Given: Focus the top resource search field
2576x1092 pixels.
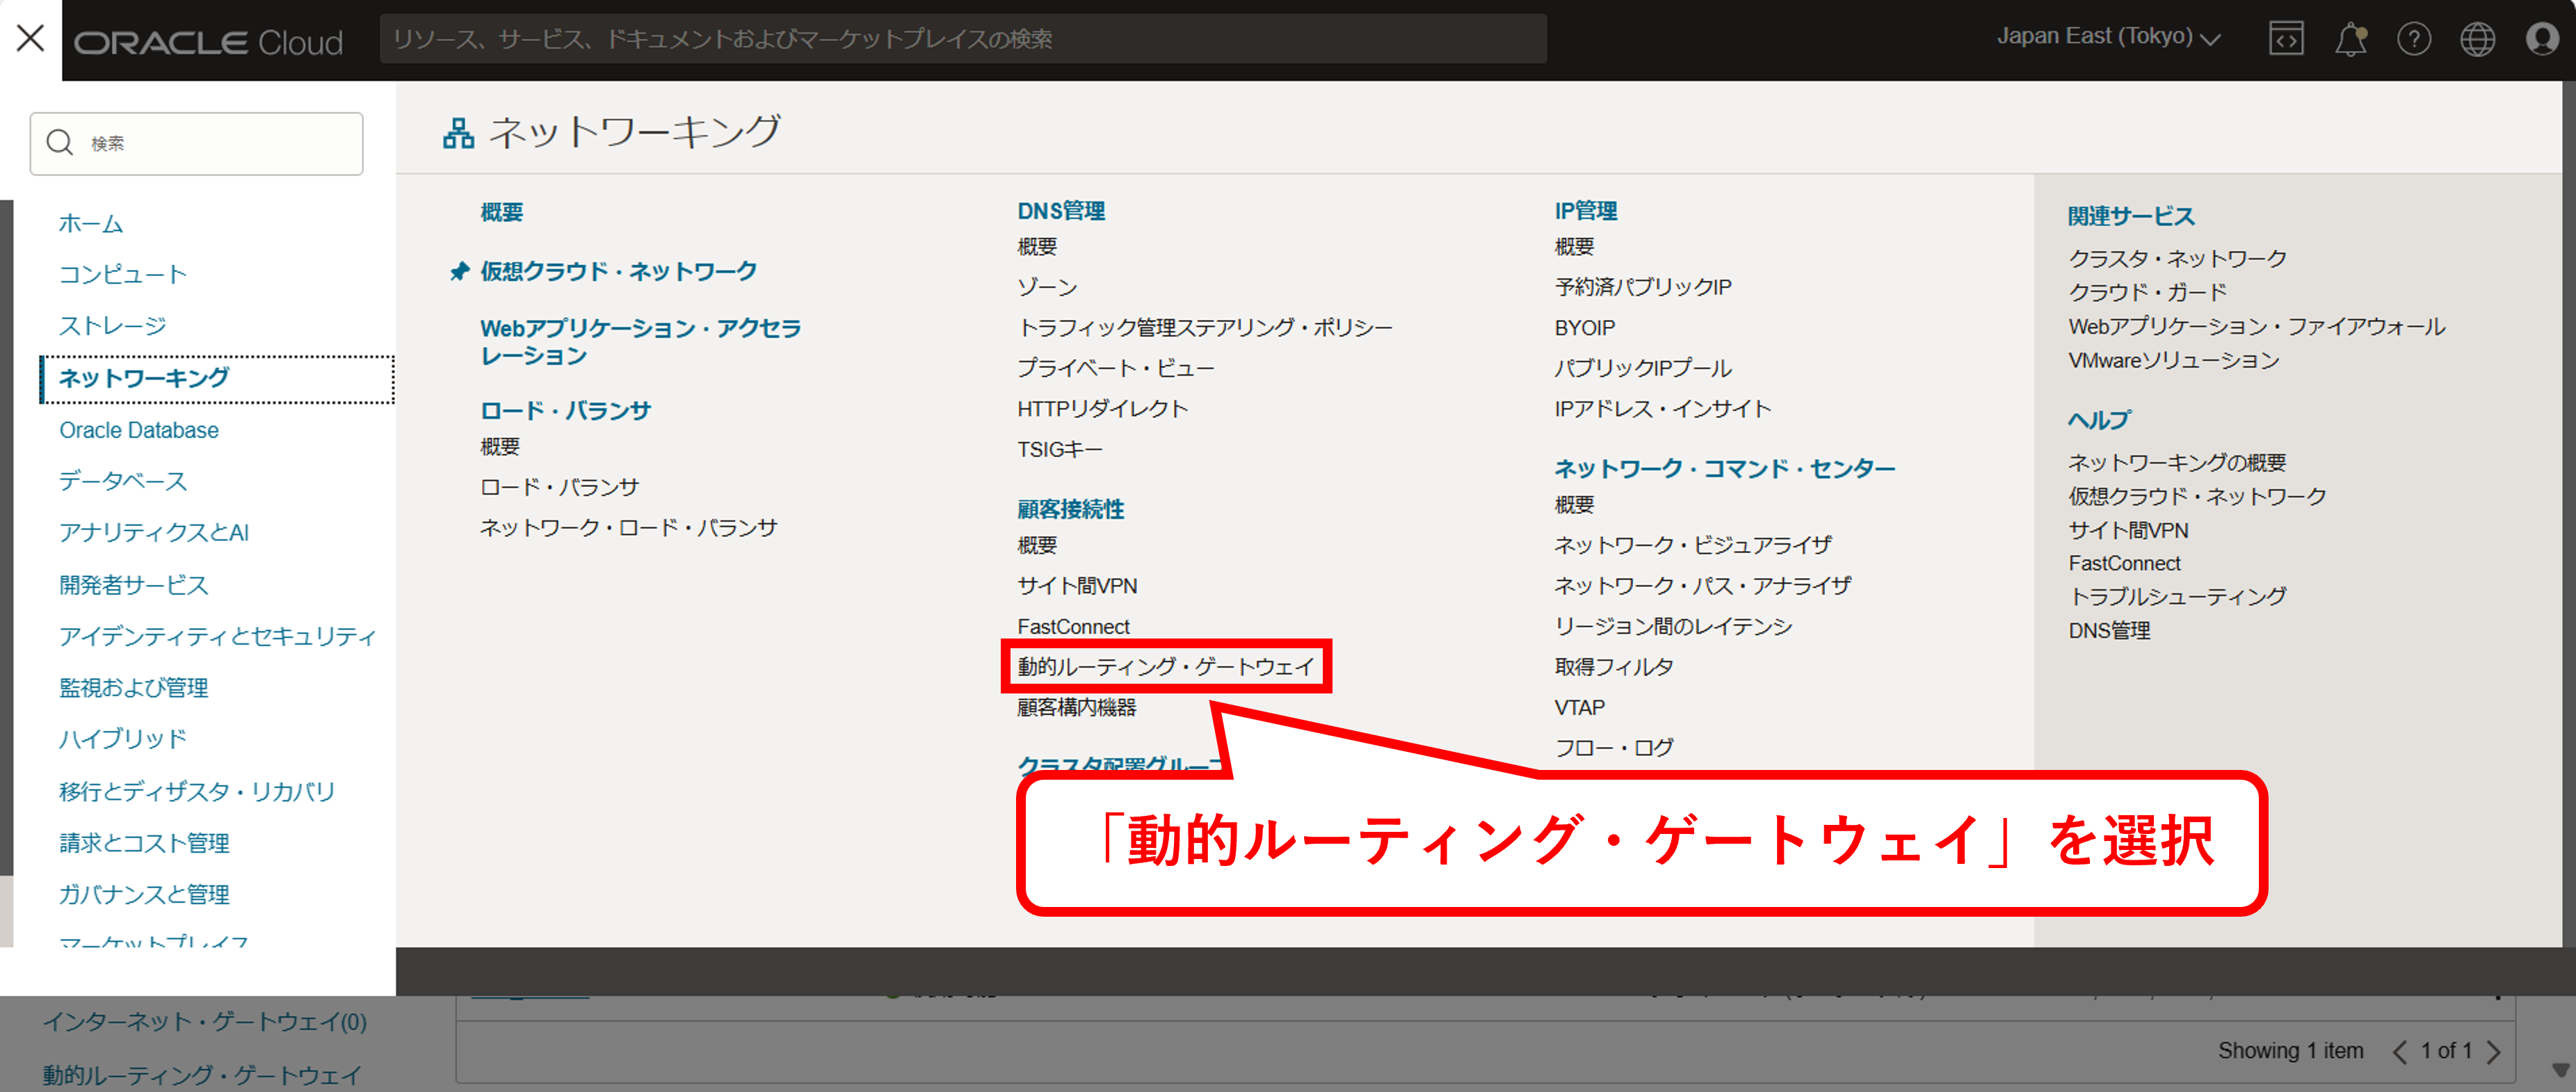Looking at the screenshot, I should click(x=962, y=39).
